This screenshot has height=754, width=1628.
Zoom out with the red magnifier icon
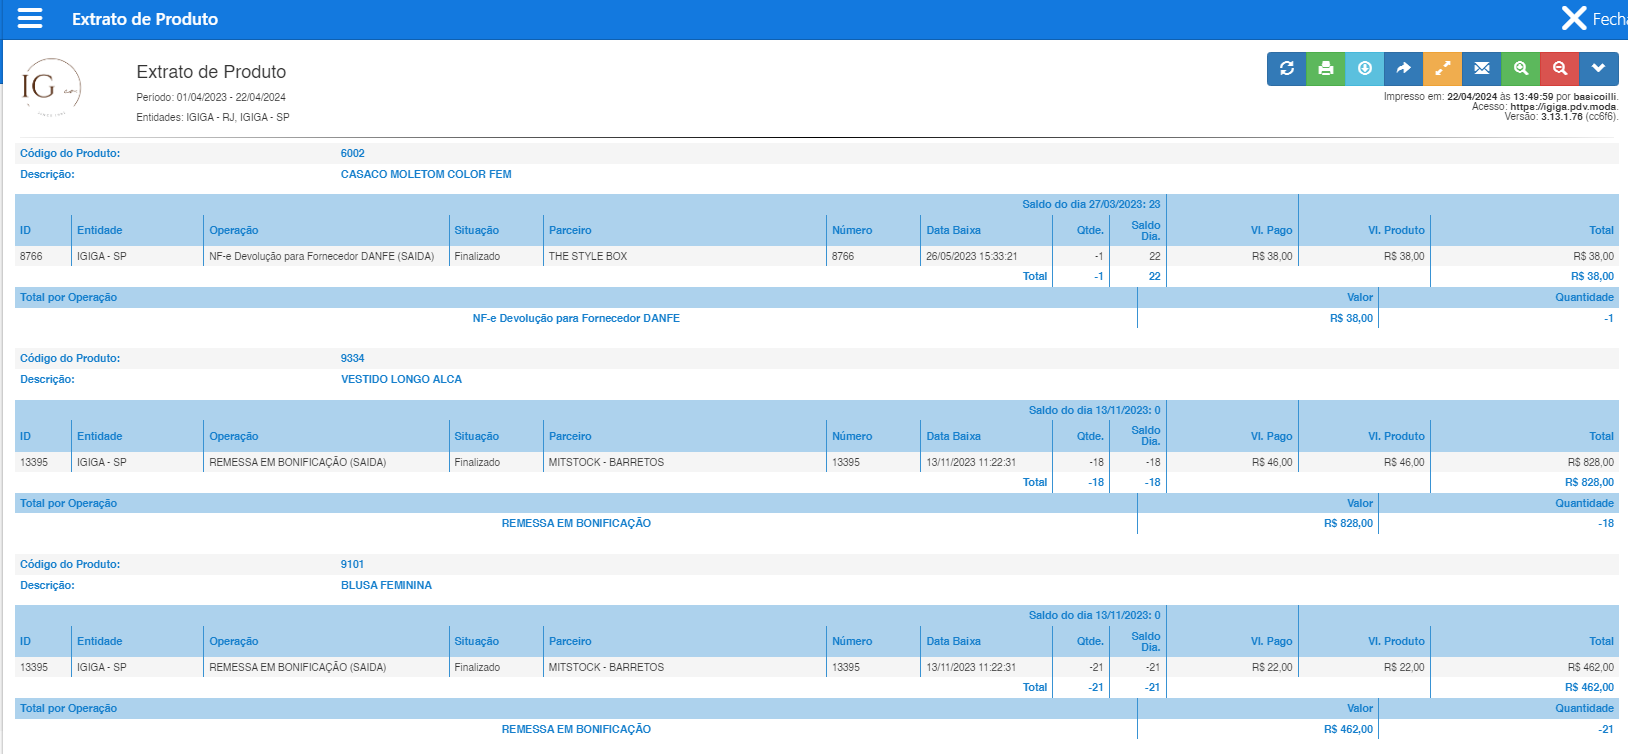(x=1560, y=69)
